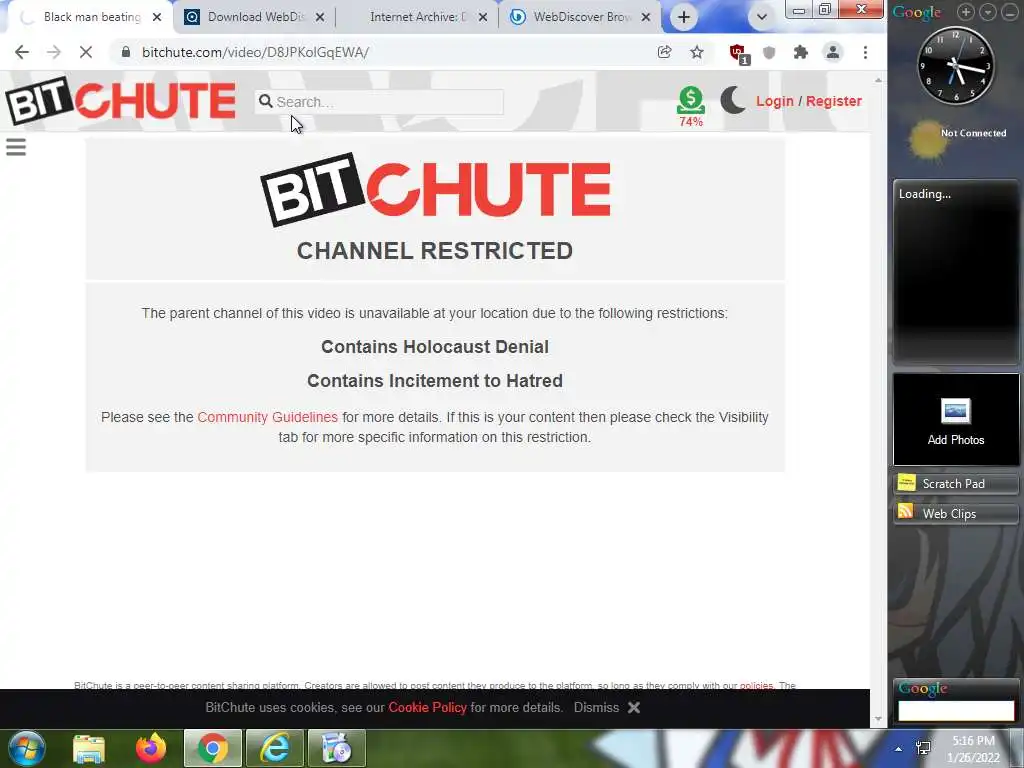Open the Google sidebar options dropdown

click(988, 11)
